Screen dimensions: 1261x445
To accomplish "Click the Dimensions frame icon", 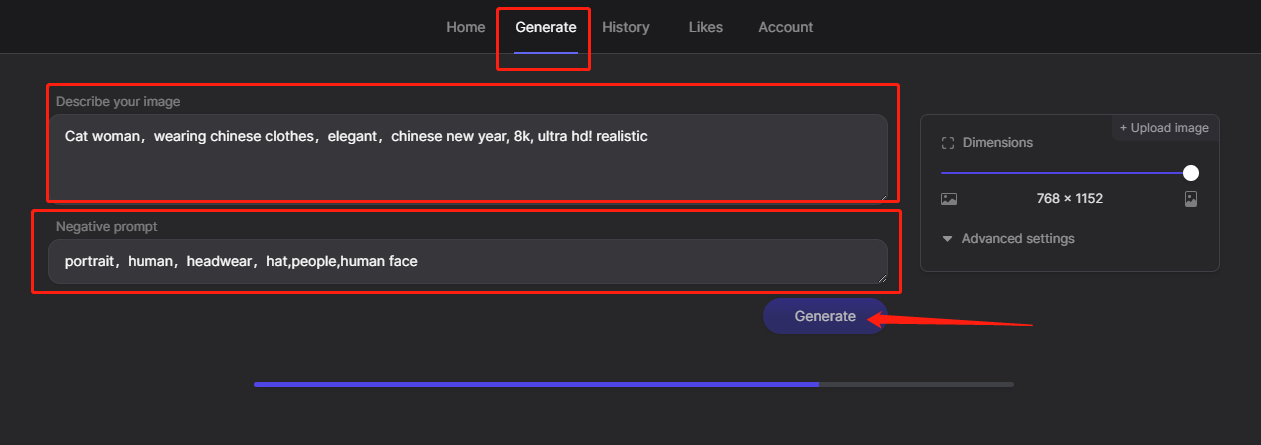I will tap(948, 143).
